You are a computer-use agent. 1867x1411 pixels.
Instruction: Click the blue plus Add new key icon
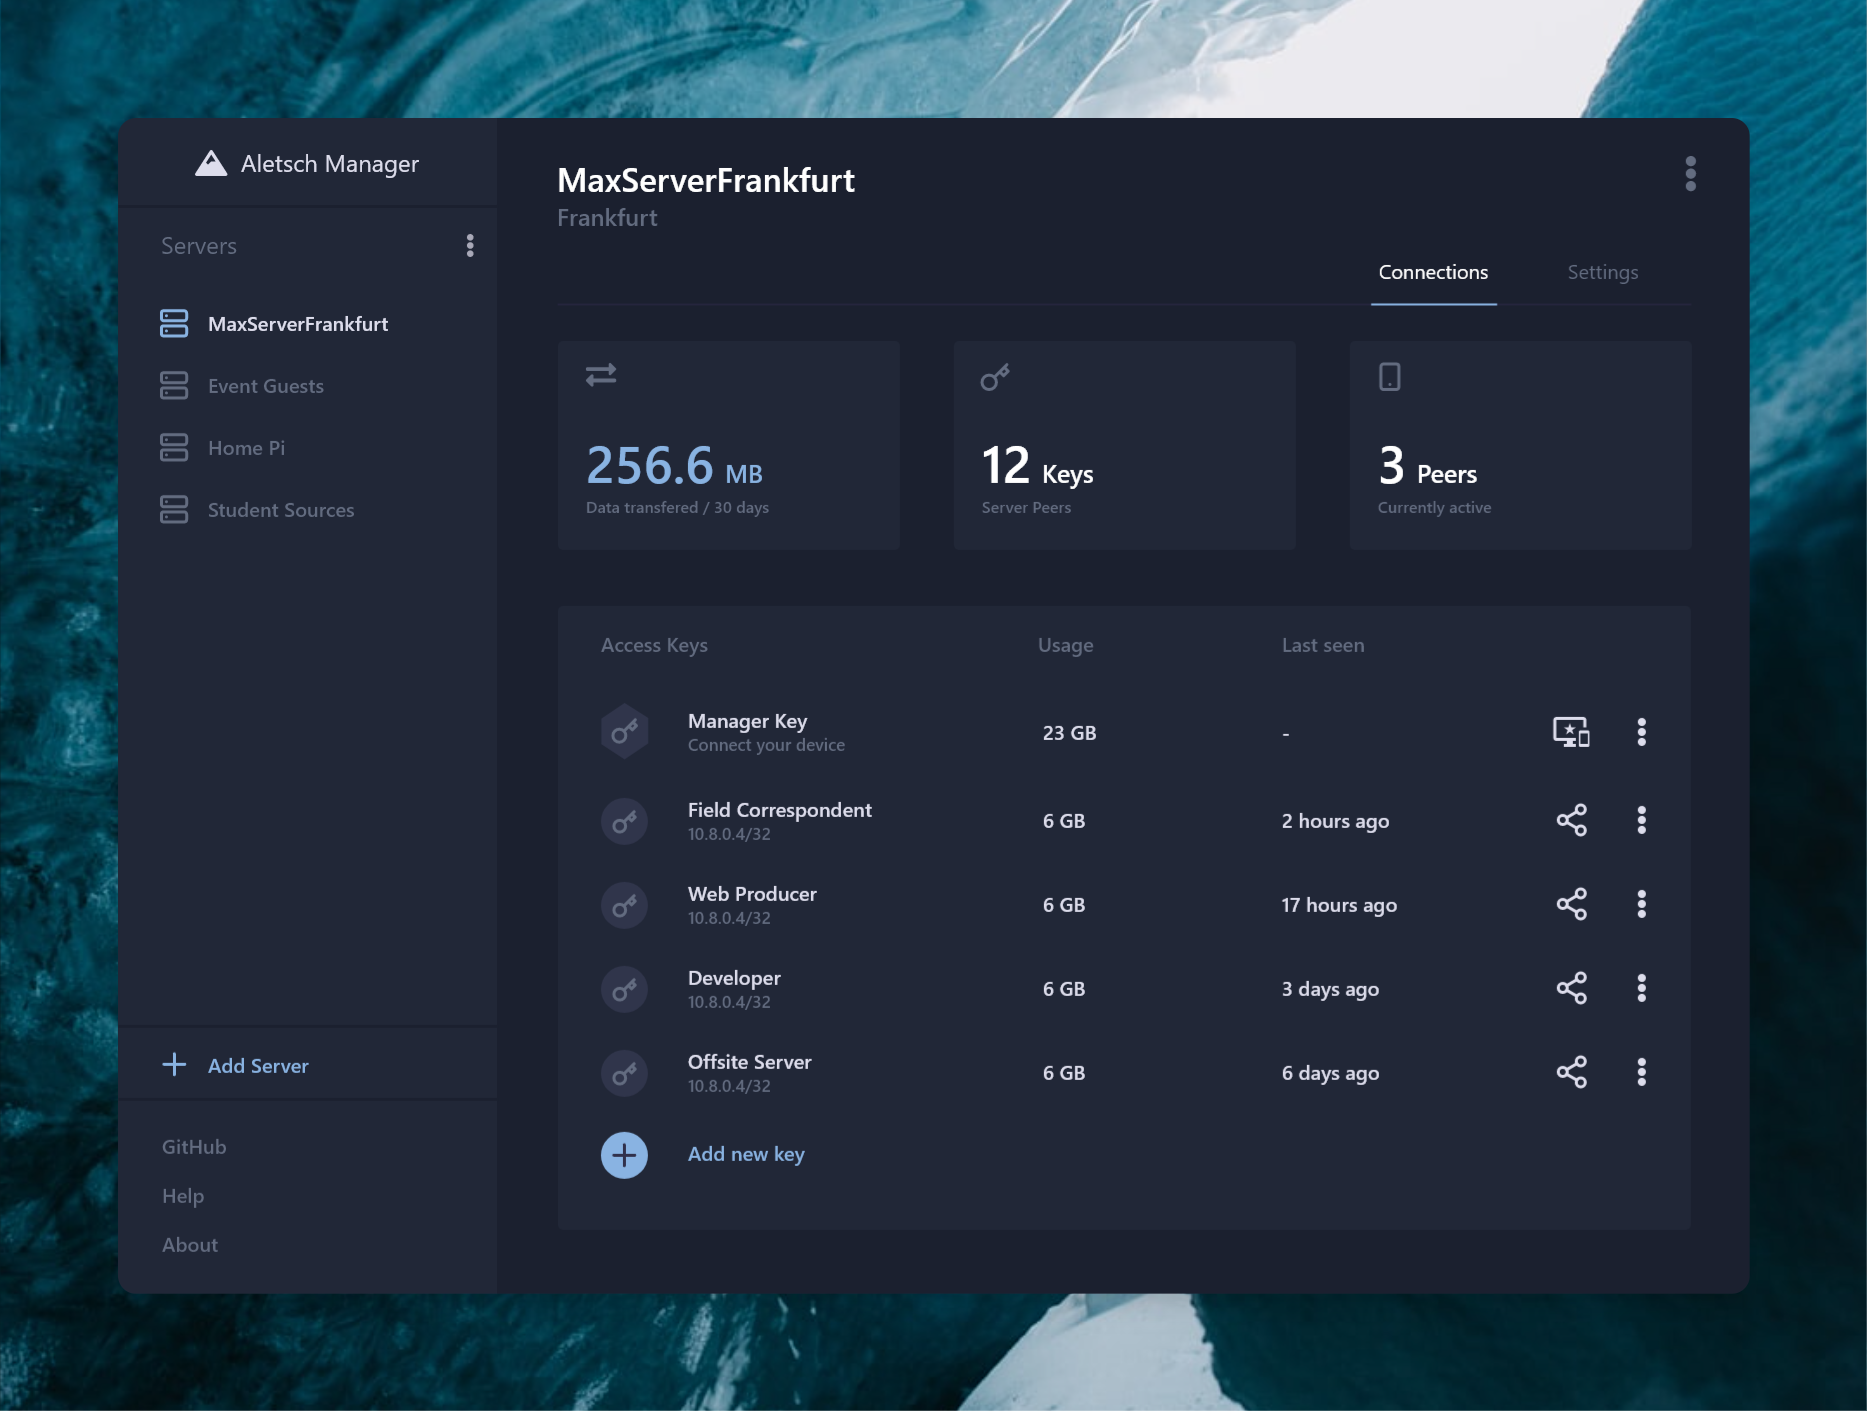624,1155
